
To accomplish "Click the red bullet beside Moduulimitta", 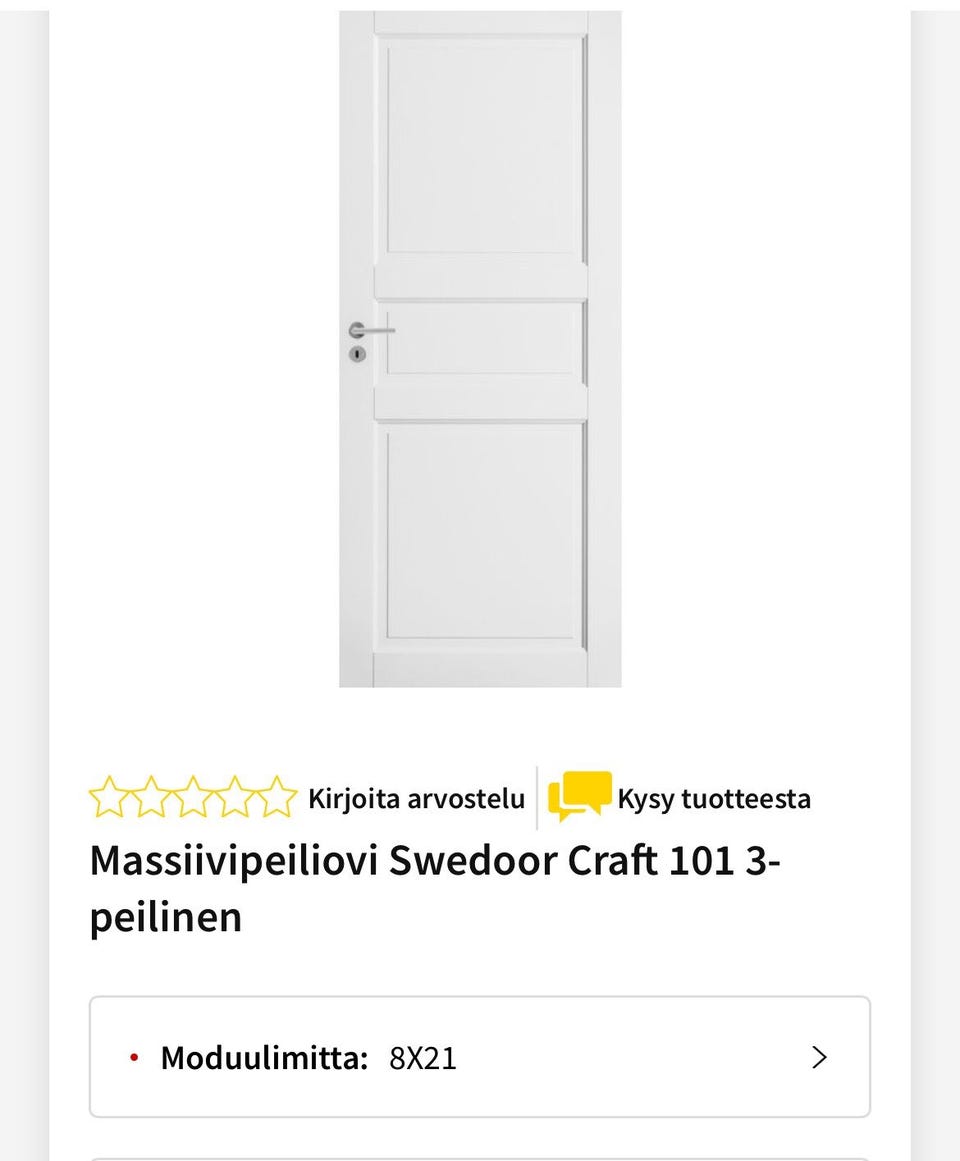I will [x=133, y=1057].
